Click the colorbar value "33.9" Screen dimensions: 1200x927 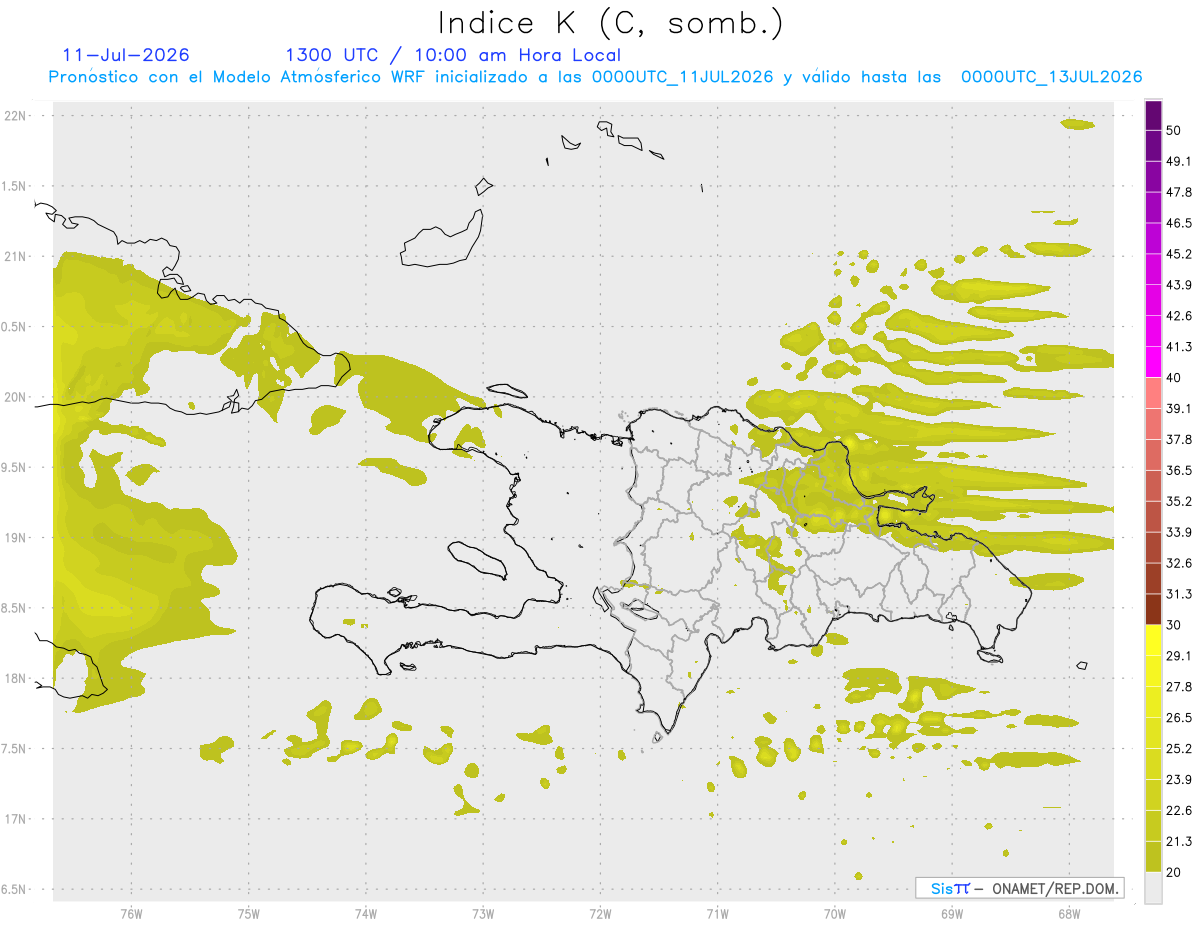(1179, 532)
